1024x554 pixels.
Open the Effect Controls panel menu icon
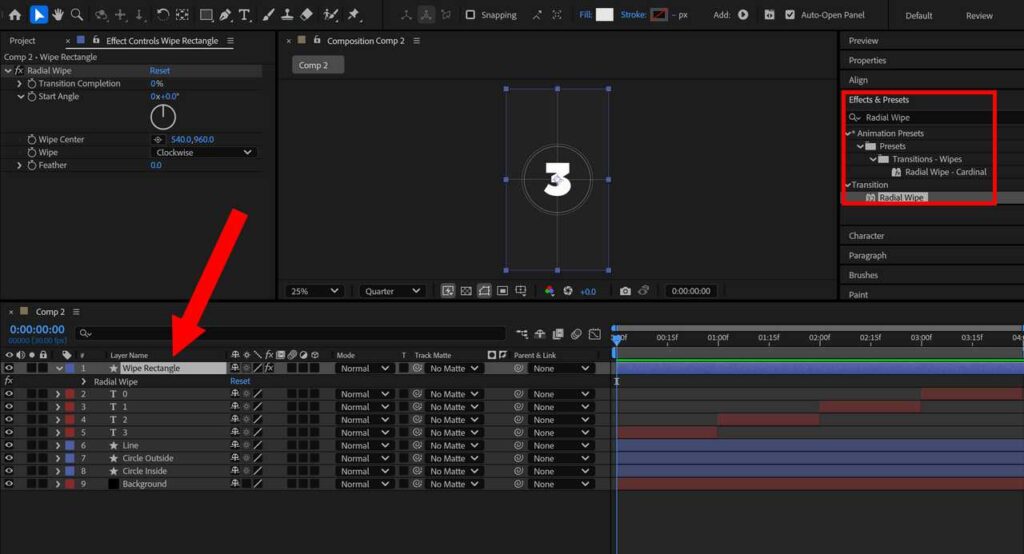(x=230, y=41)
